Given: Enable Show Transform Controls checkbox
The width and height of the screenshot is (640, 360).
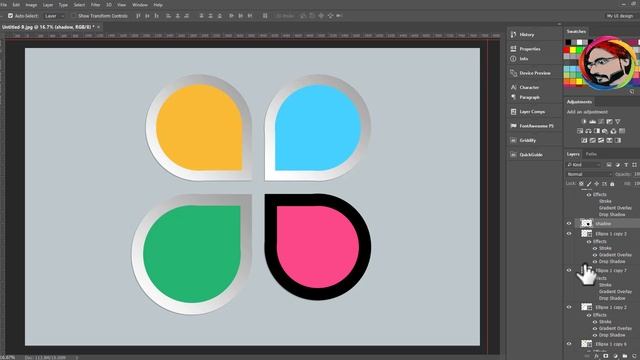Looking at the screenshot, I should [x=74, y=16].
